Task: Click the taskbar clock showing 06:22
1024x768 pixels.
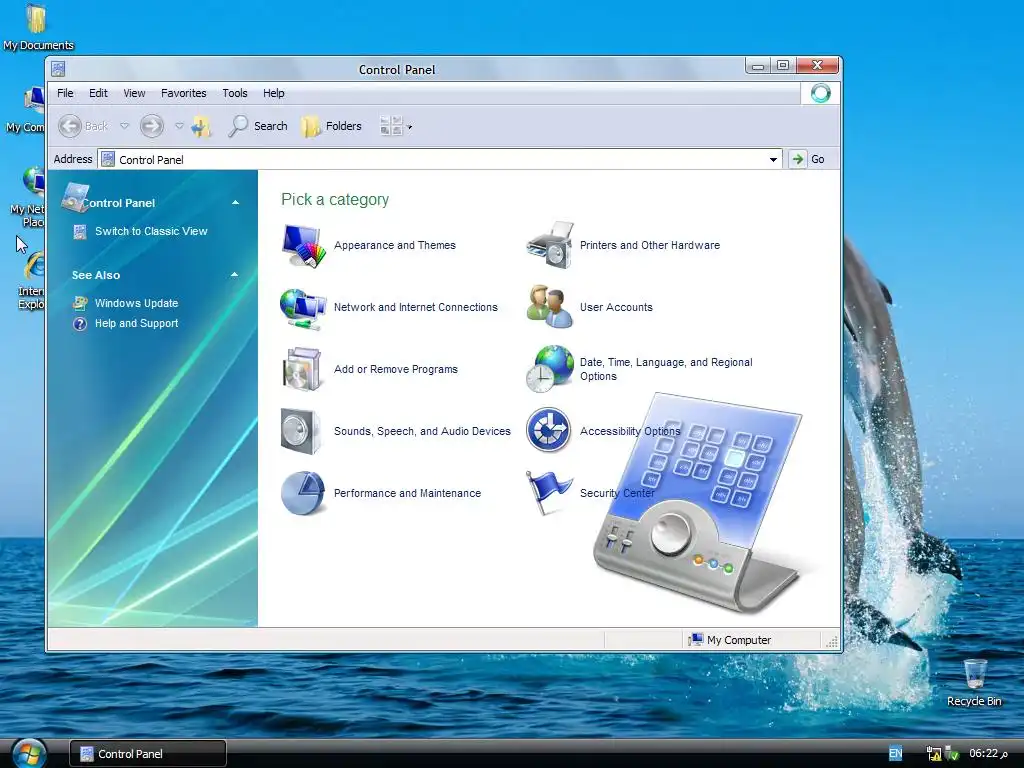Action: point(988,754)
